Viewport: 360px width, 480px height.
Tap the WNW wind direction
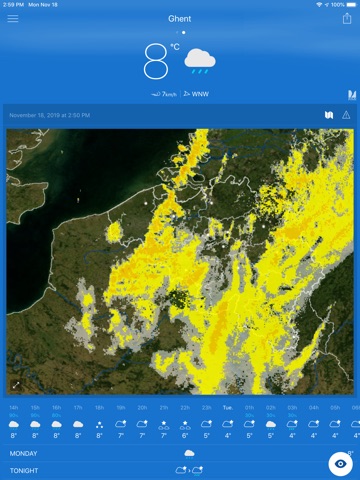click(x=196, y=94)
